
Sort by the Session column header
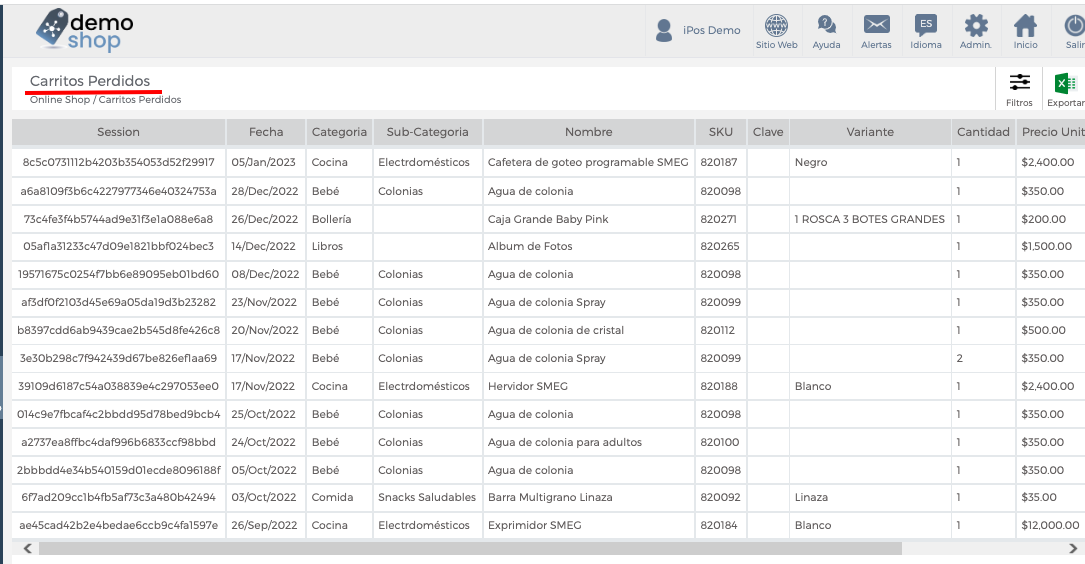(x=118, y=131)
